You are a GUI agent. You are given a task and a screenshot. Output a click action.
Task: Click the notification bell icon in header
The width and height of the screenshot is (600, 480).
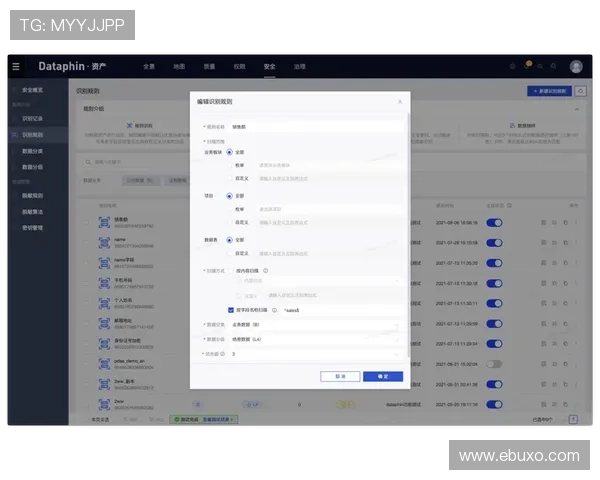(x=530, y=66)
